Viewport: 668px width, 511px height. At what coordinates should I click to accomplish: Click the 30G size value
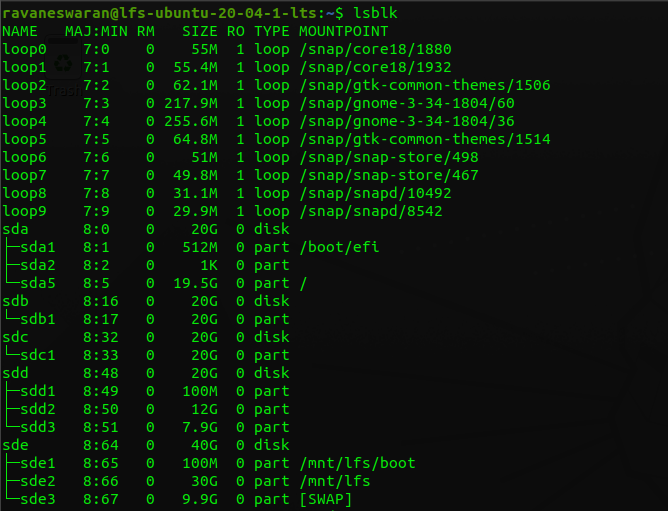pos(204,482)
